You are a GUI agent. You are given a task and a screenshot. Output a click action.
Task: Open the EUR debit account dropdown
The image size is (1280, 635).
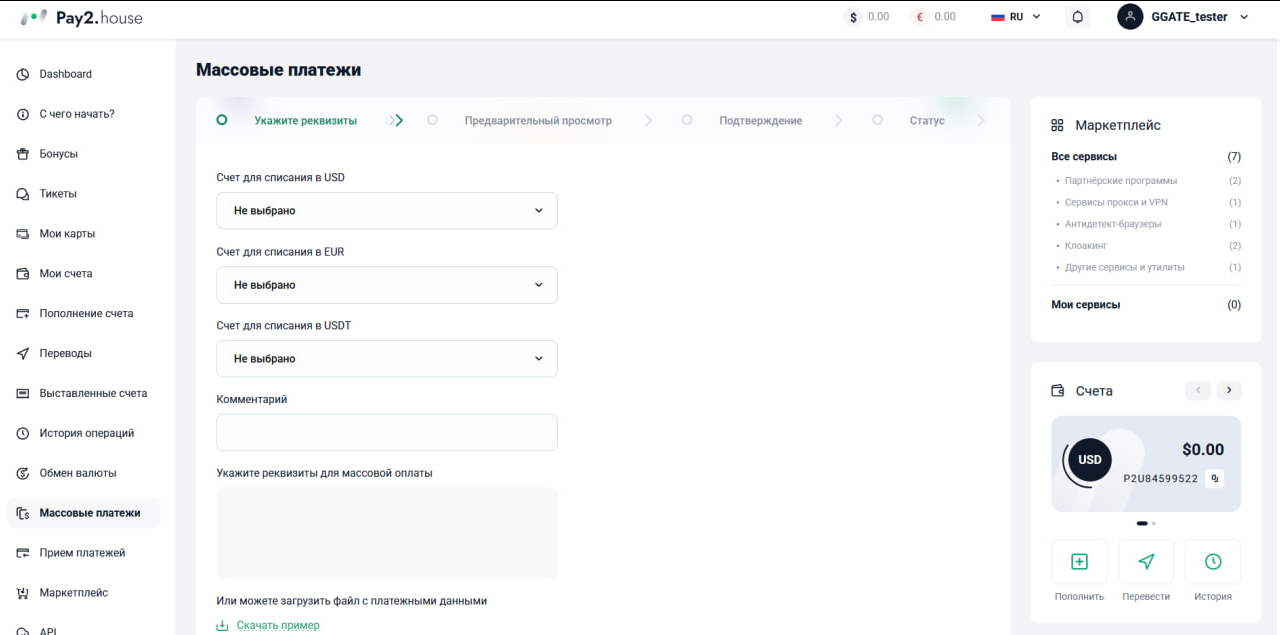(x=387, y=285)
